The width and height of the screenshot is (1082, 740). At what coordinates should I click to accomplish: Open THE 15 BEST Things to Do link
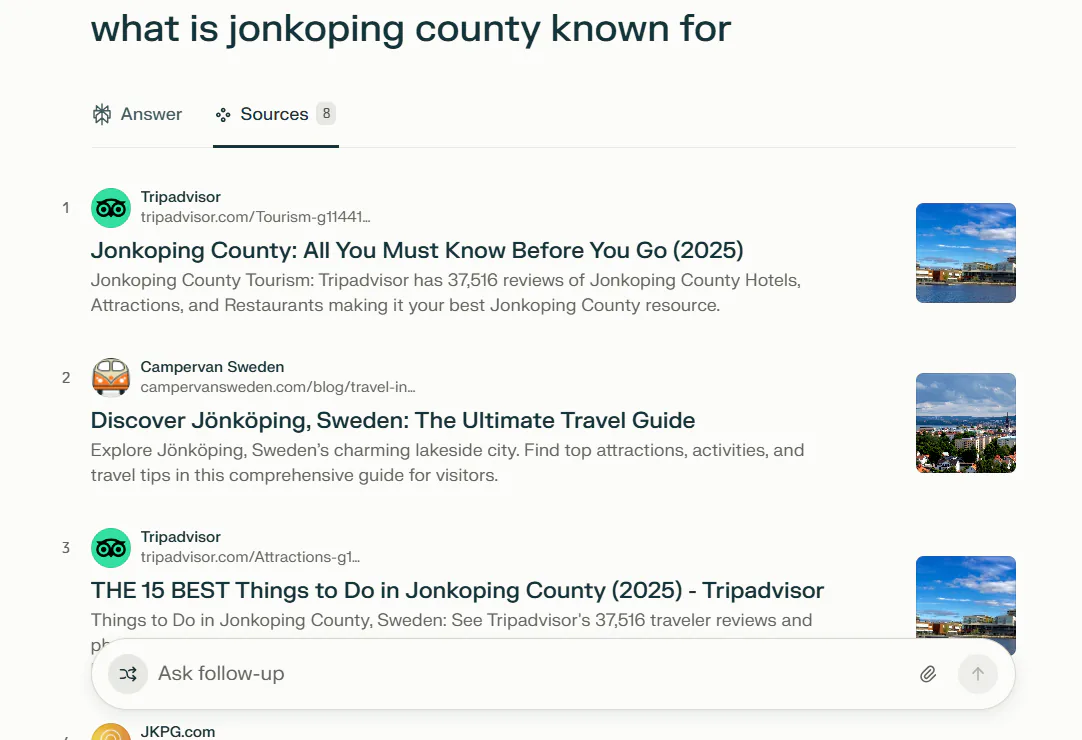click(457, 590)
